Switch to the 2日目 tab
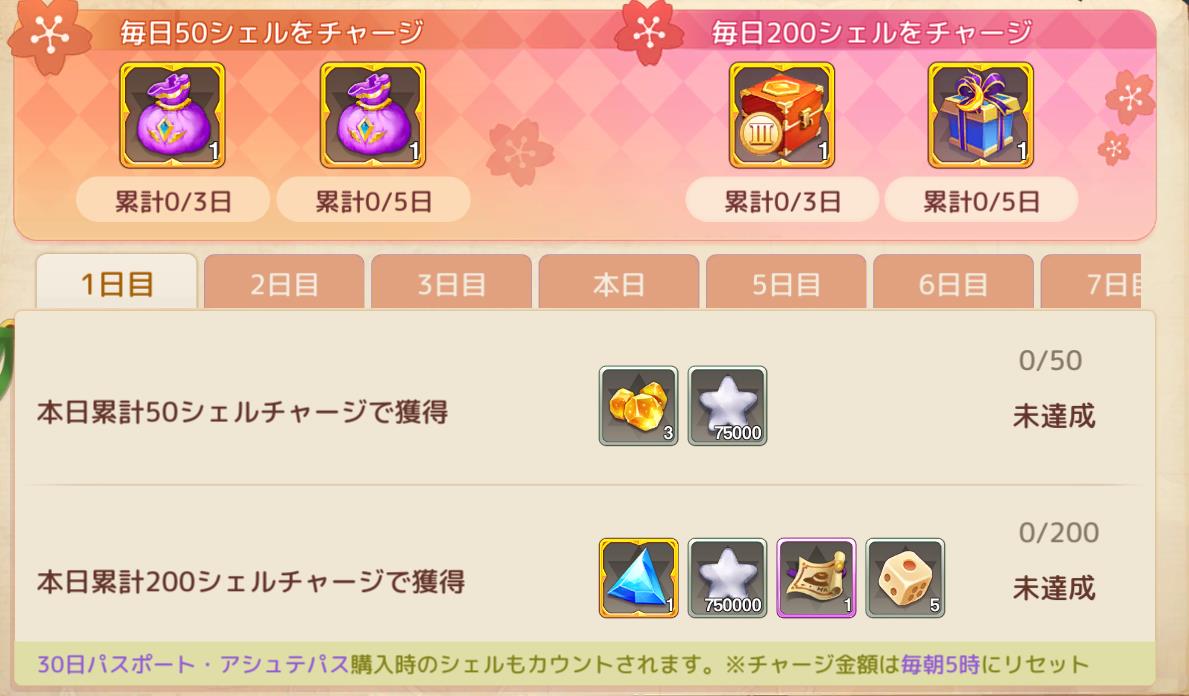 tap(284, 282)
